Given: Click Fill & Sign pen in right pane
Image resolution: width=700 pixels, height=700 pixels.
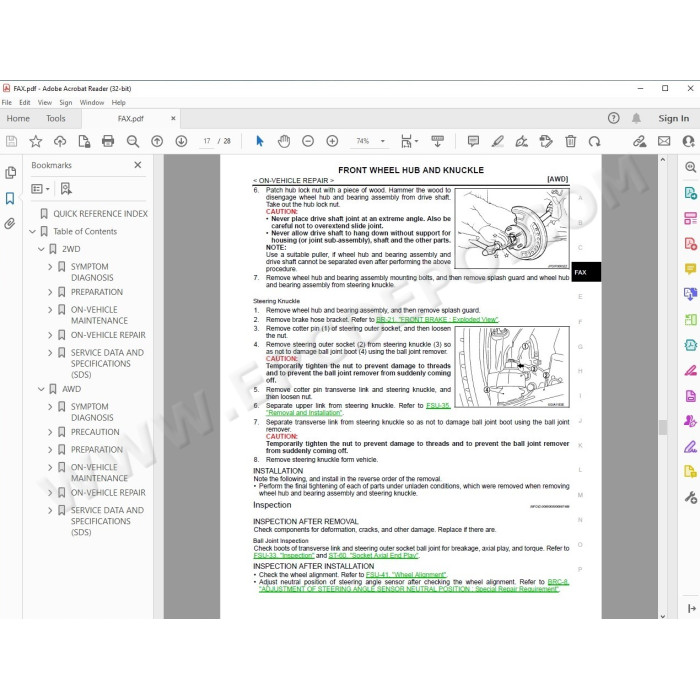Looking at the screenshot, I should click(x=691, y=446).
